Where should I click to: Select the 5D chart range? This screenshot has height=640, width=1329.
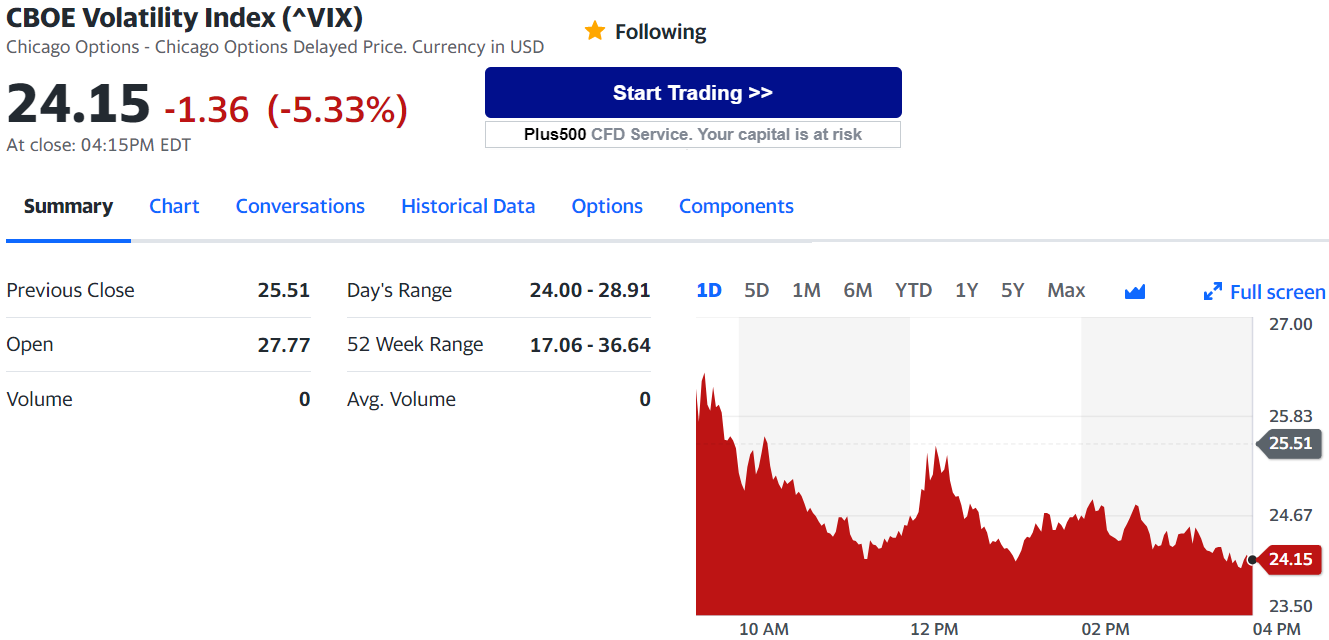[x=757, y=290]
